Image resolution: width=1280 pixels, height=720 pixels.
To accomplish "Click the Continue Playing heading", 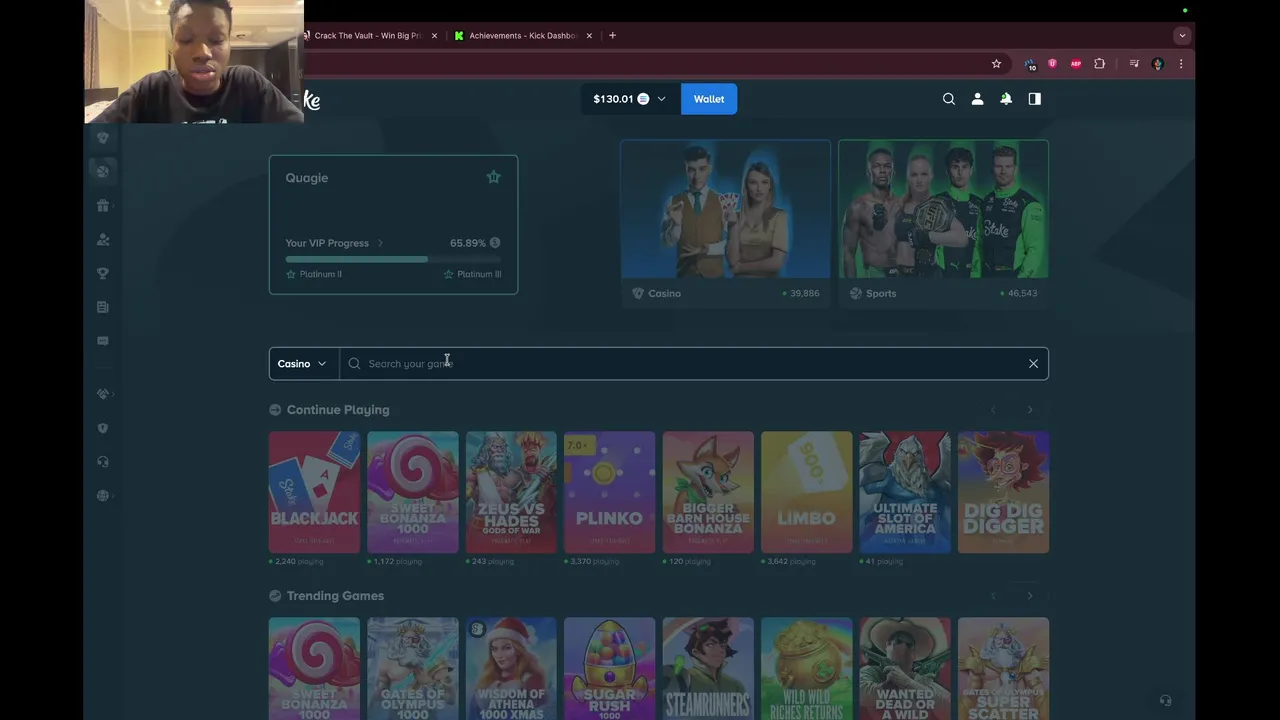I will pos(338,410).
